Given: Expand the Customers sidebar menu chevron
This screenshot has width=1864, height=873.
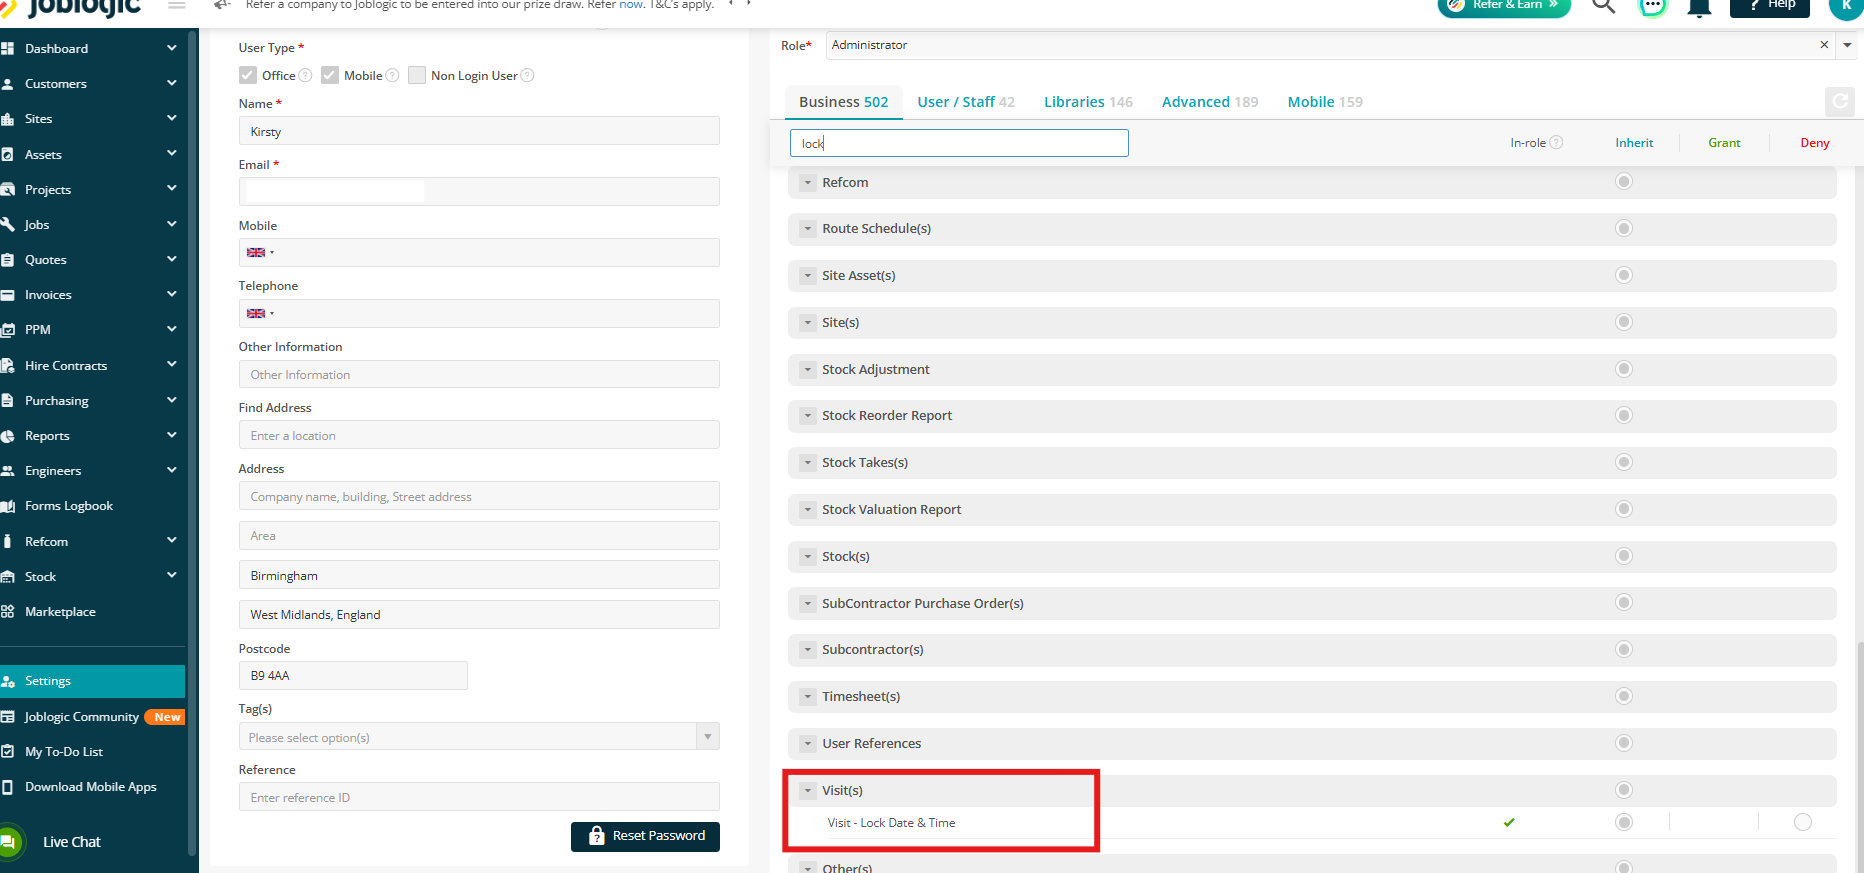Looking at the screenshot, I should [x=172, y=83].
